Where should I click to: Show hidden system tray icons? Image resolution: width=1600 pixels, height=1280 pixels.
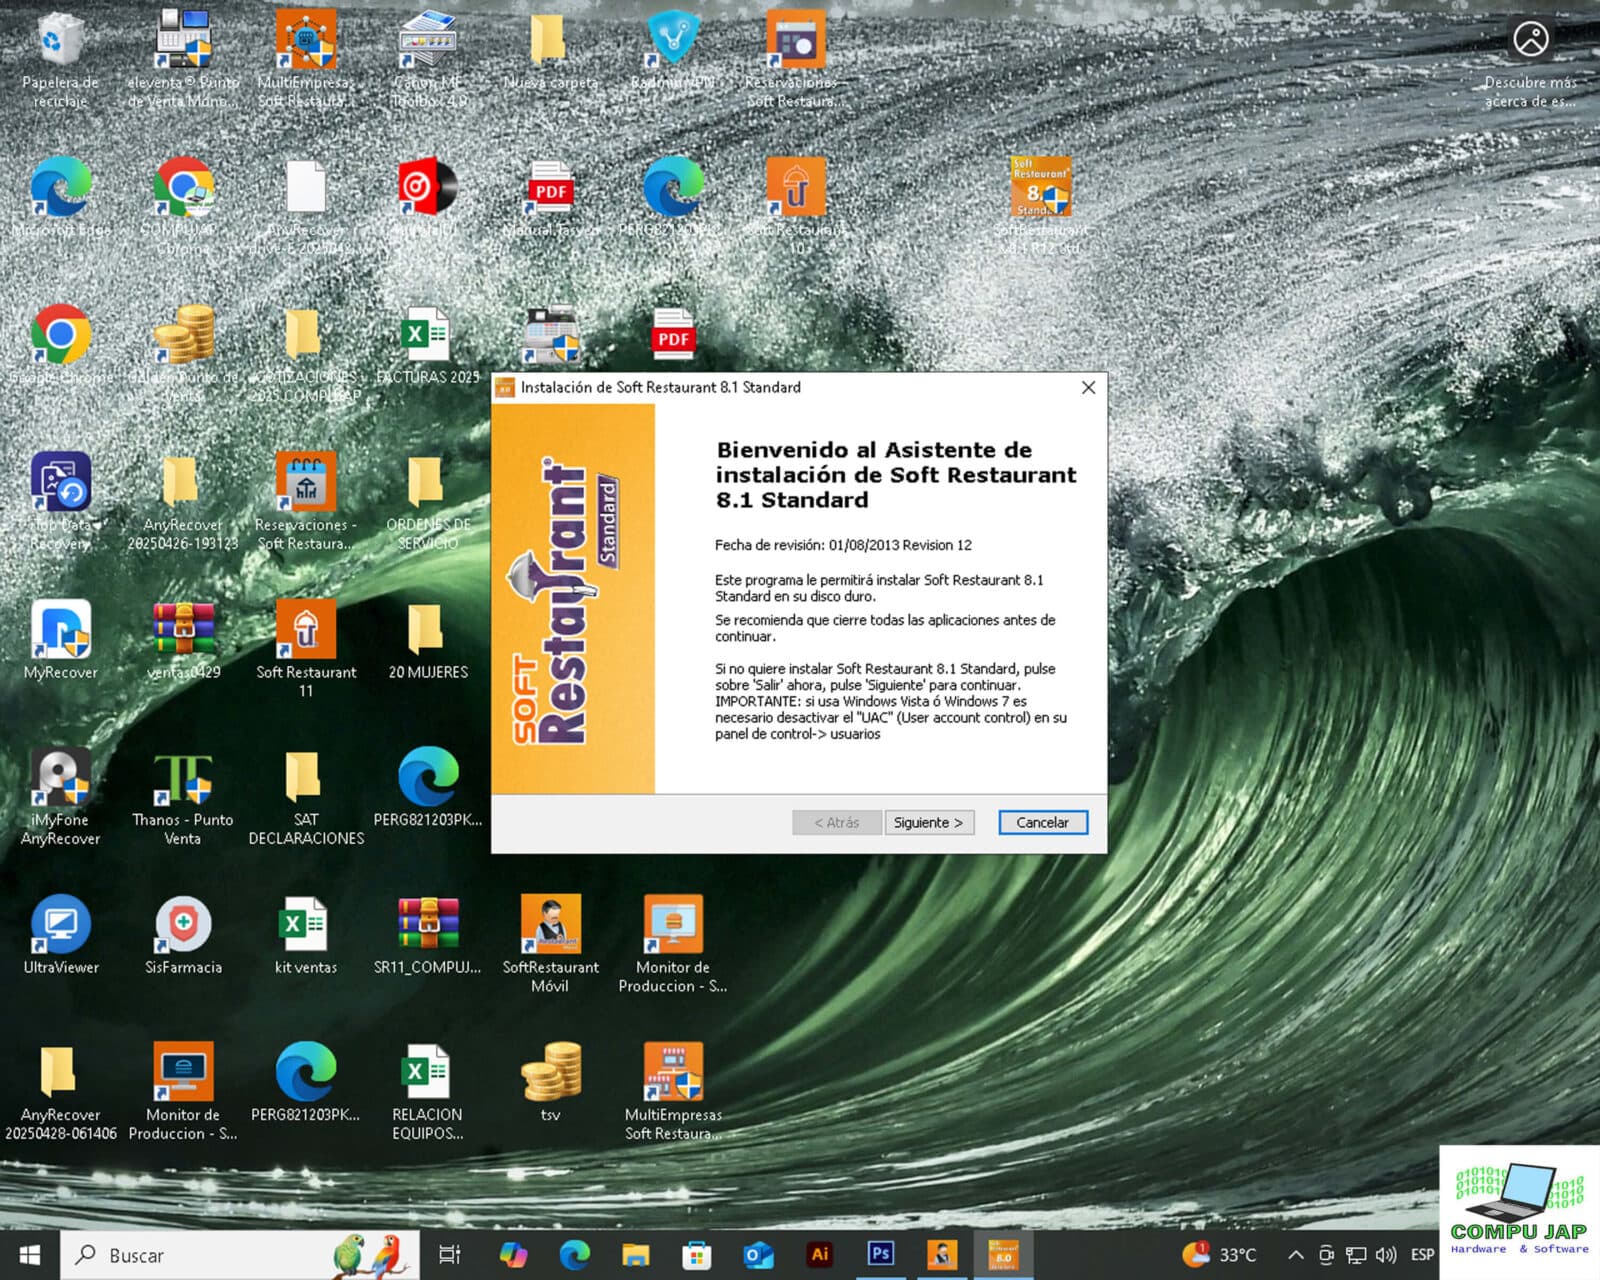click(x=1295, y=1255)
